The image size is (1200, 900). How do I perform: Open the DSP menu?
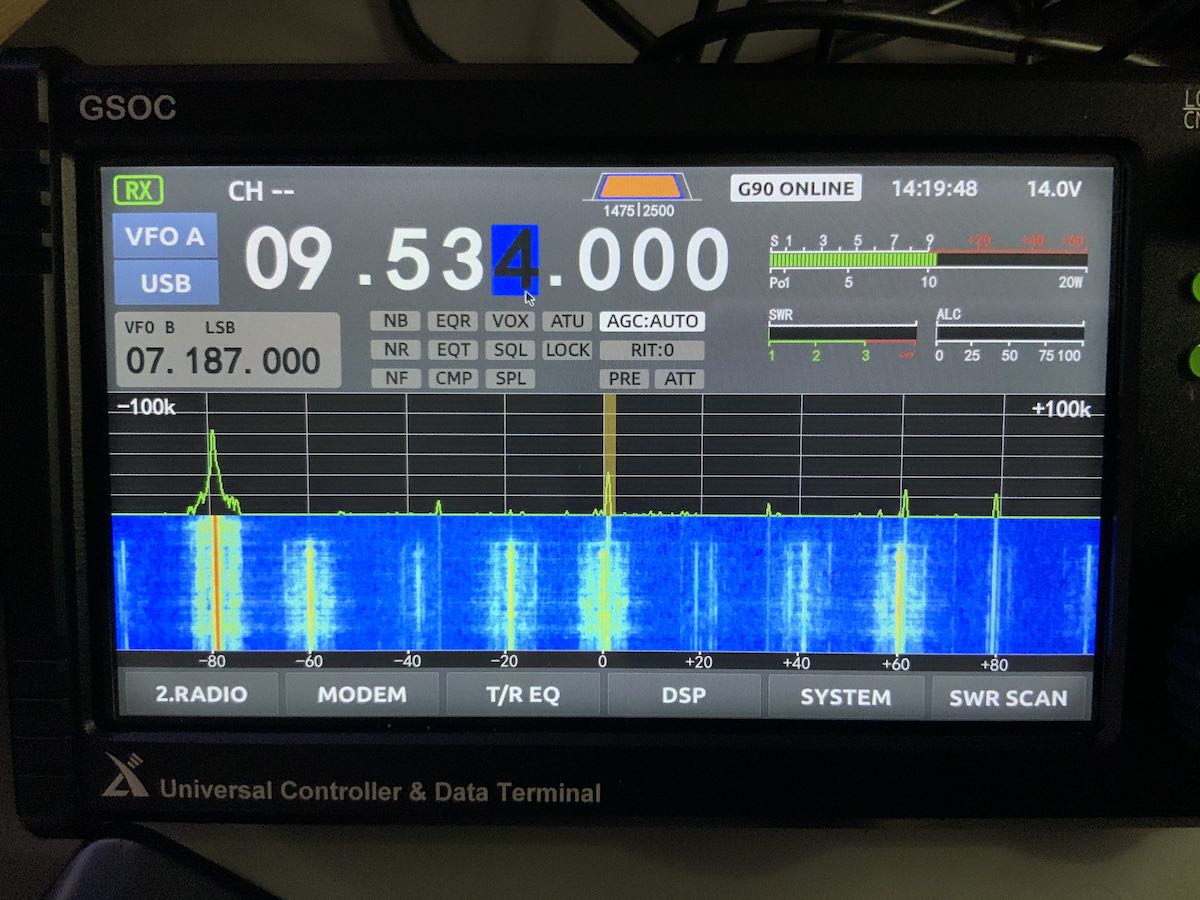click(683, 695)
